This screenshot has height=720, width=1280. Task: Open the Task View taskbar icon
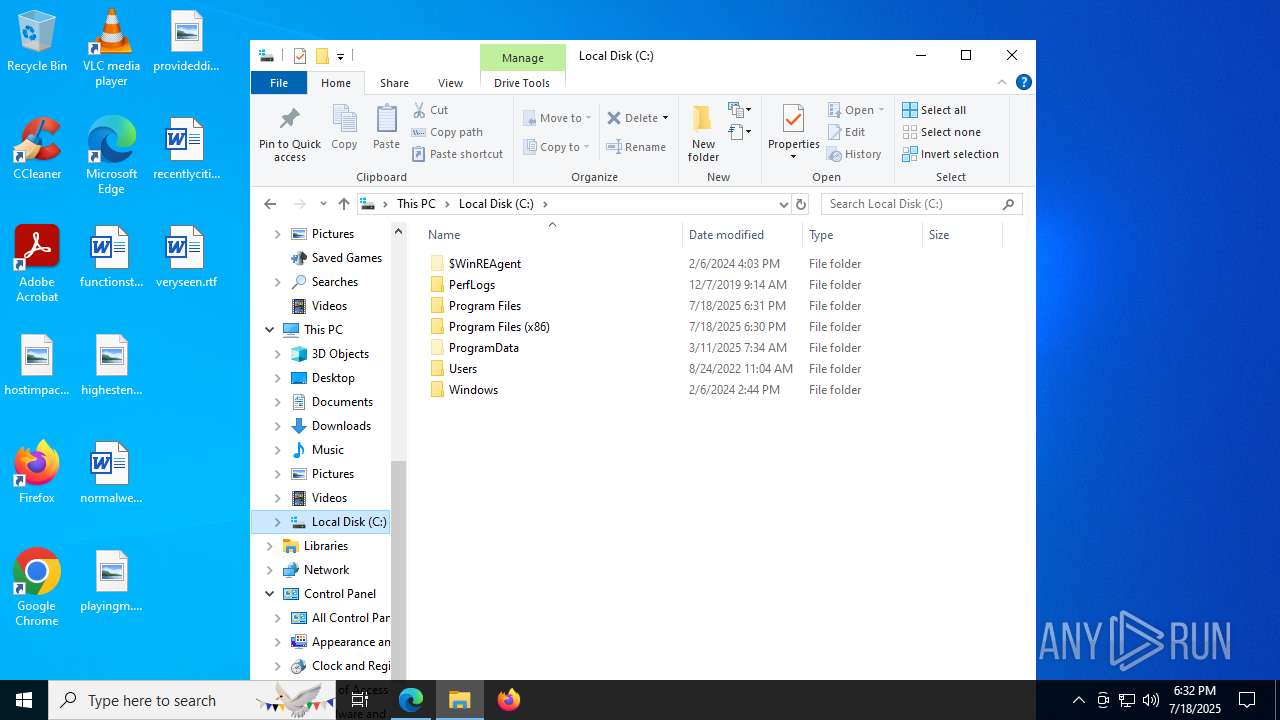[360, 700]
